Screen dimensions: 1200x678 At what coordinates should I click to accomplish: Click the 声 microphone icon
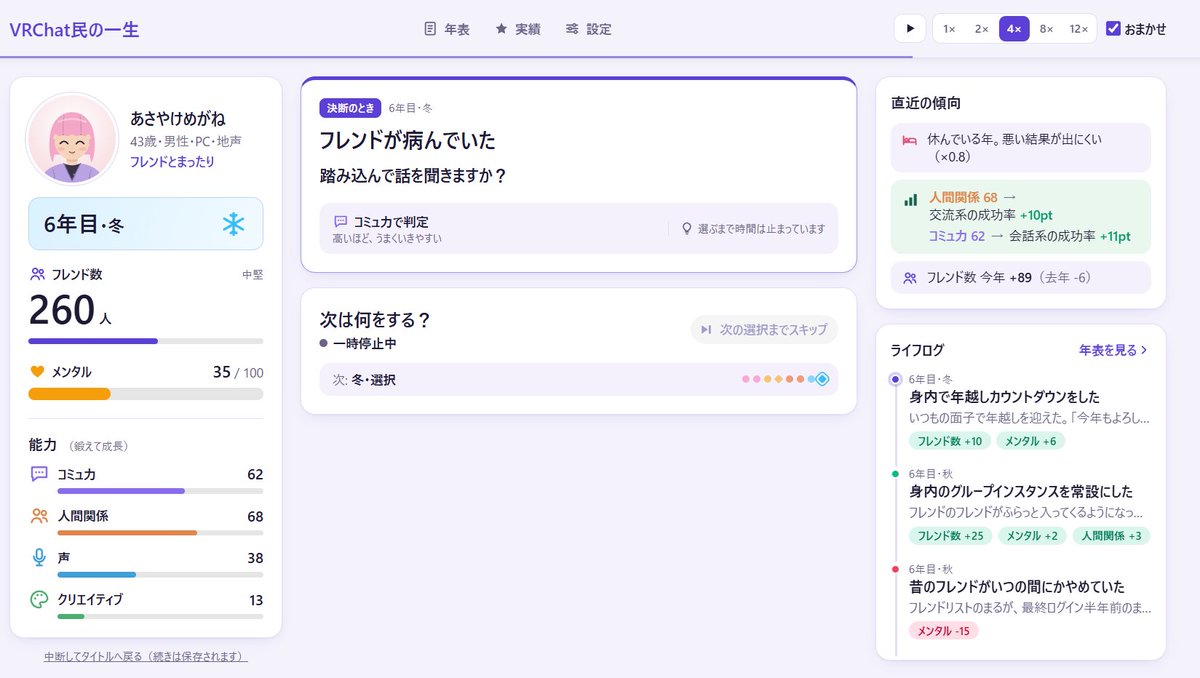[x=39, y=558]
